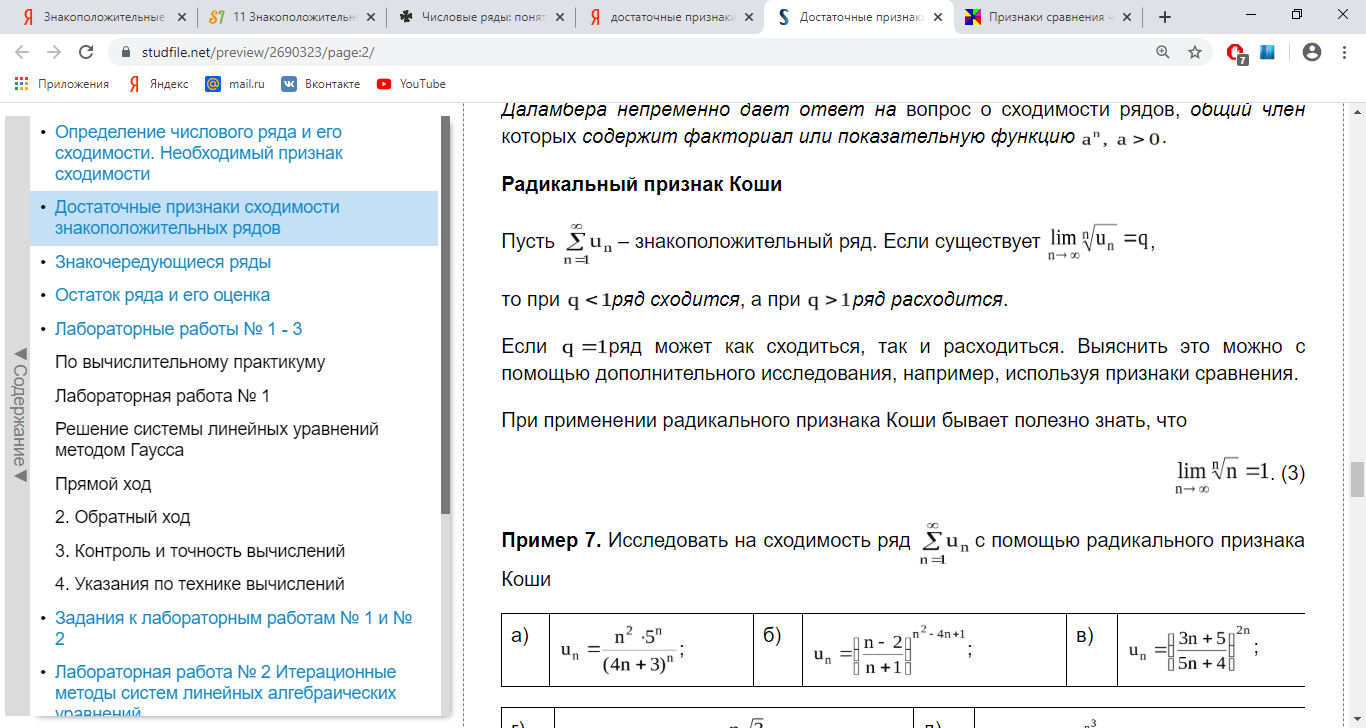The width and height of the screenshot is (1366, 728).
Task: Select Лабораторная работа № 1 entry
Action: tap(162, 396)
